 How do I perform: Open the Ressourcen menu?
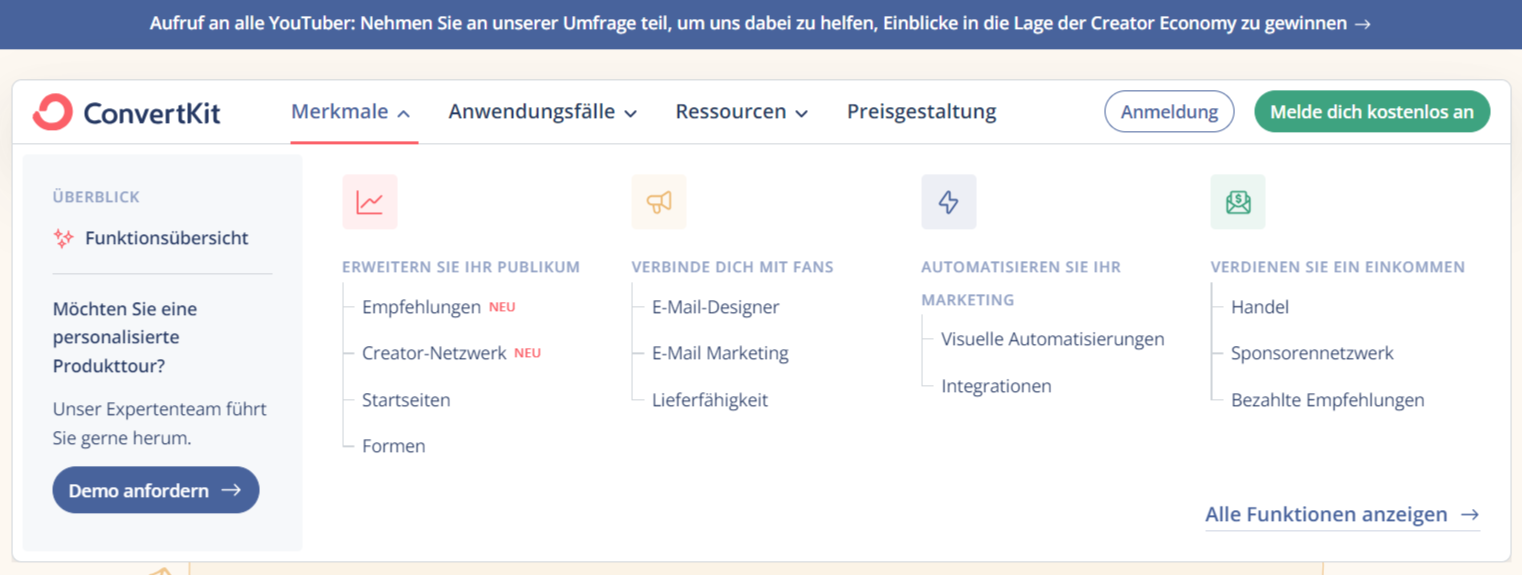point(742,111)
